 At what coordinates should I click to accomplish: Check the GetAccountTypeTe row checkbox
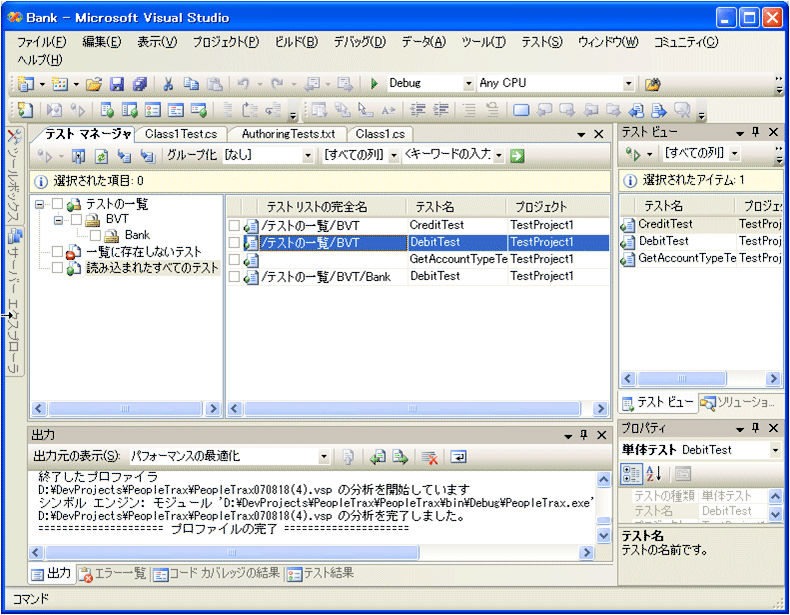tap(234, 259)
